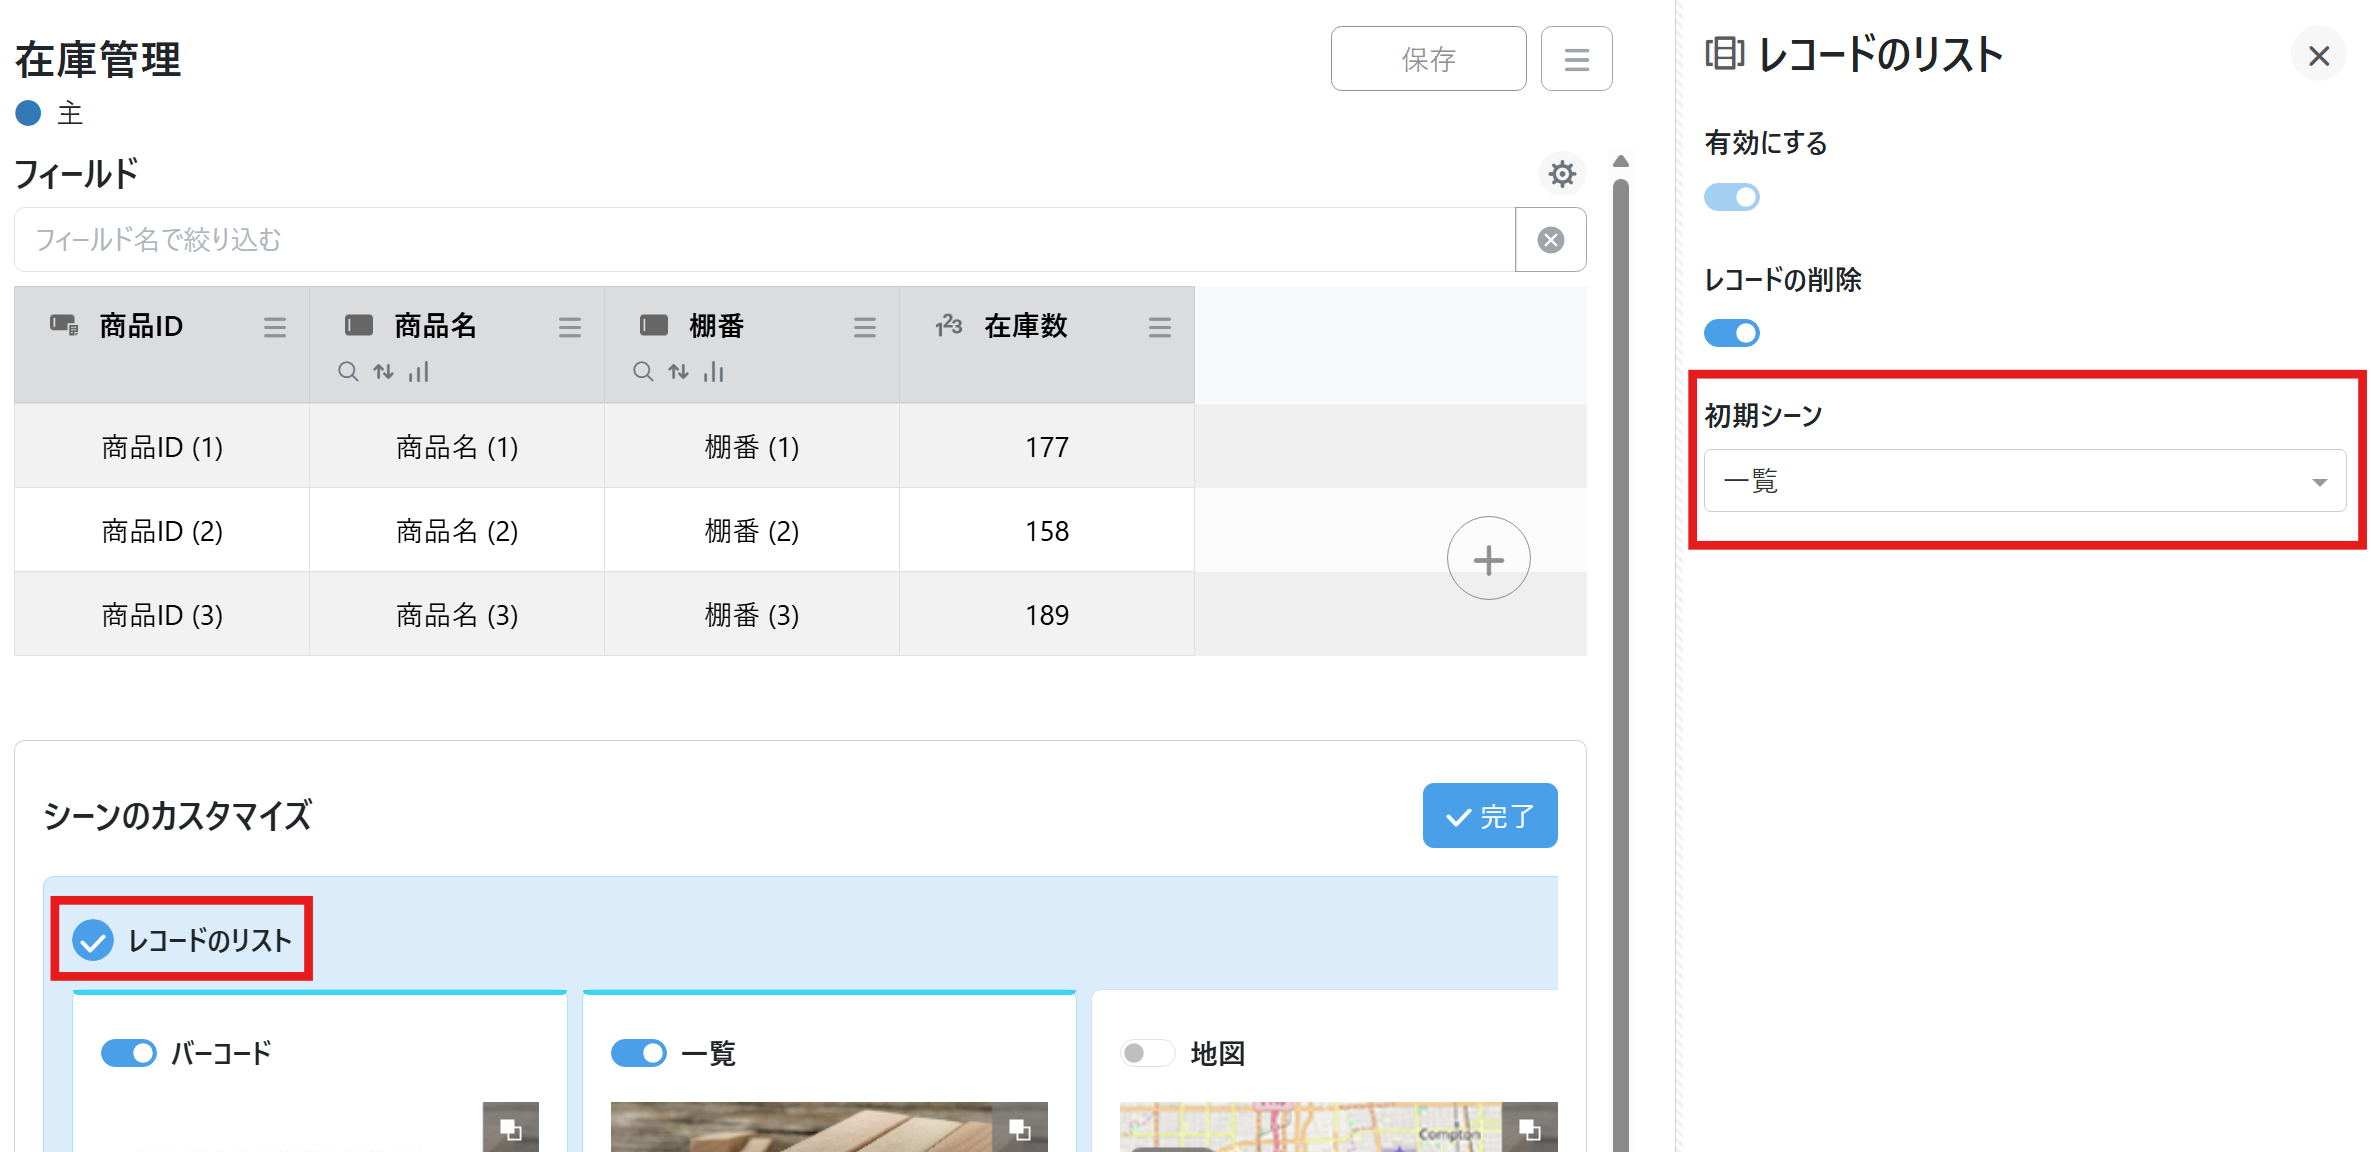Enable the 地図 scene toggle
The height and width of the screenshot is (1152, 2371).
(1146, 1053)
